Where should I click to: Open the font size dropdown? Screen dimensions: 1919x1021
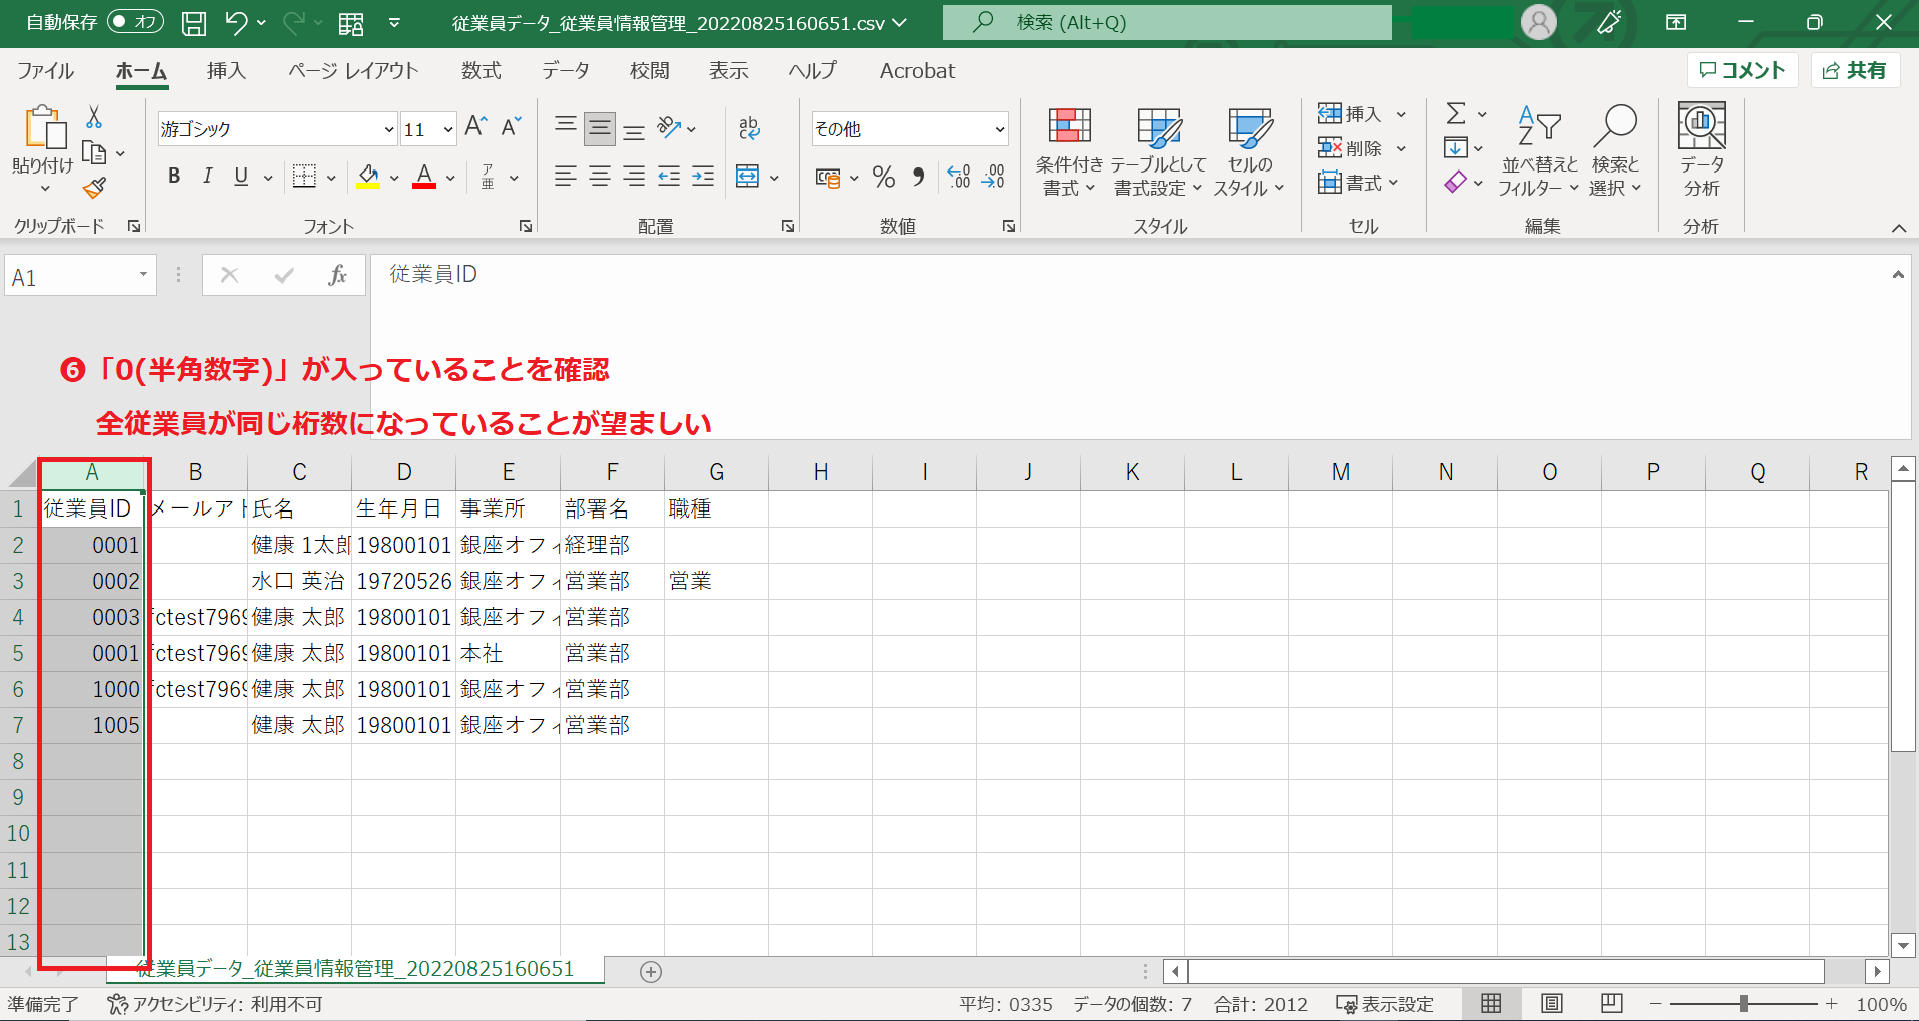pos(447,129)
